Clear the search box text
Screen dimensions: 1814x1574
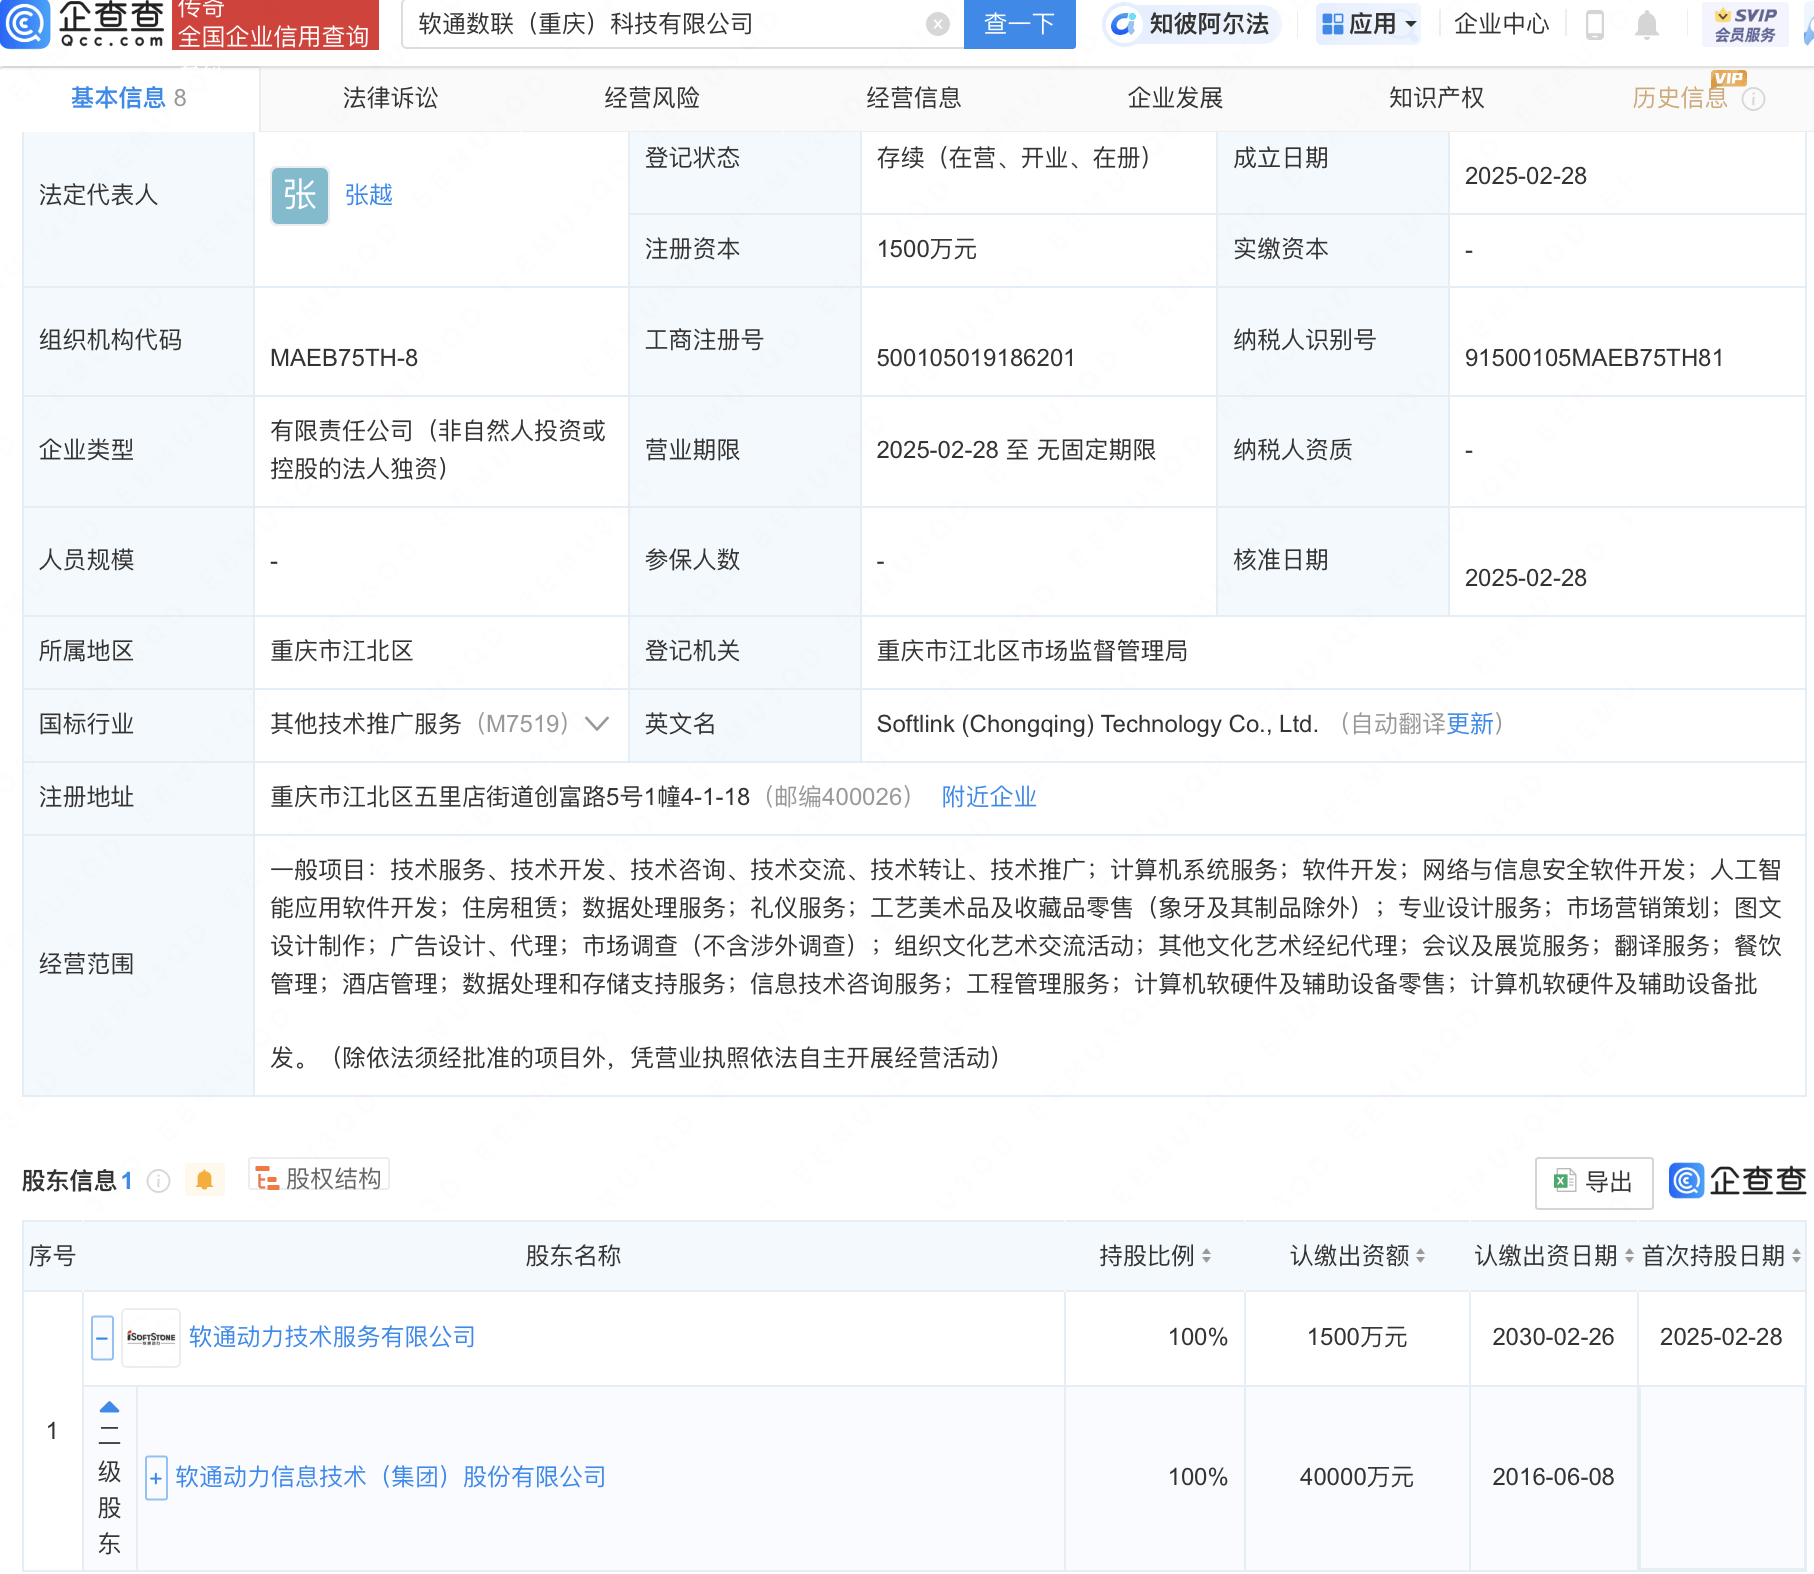pyautogui.click(x=937, y=24)
